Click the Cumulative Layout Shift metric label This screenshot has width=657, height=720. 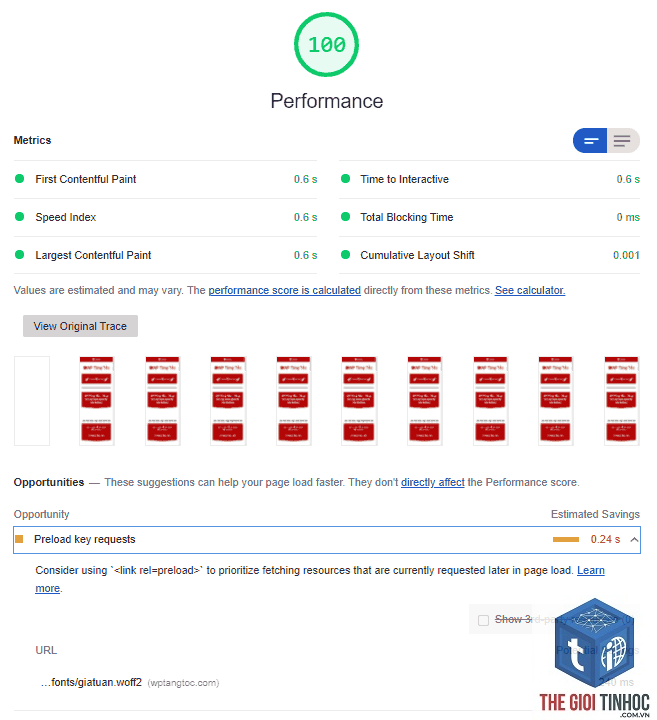click(417, 255)
